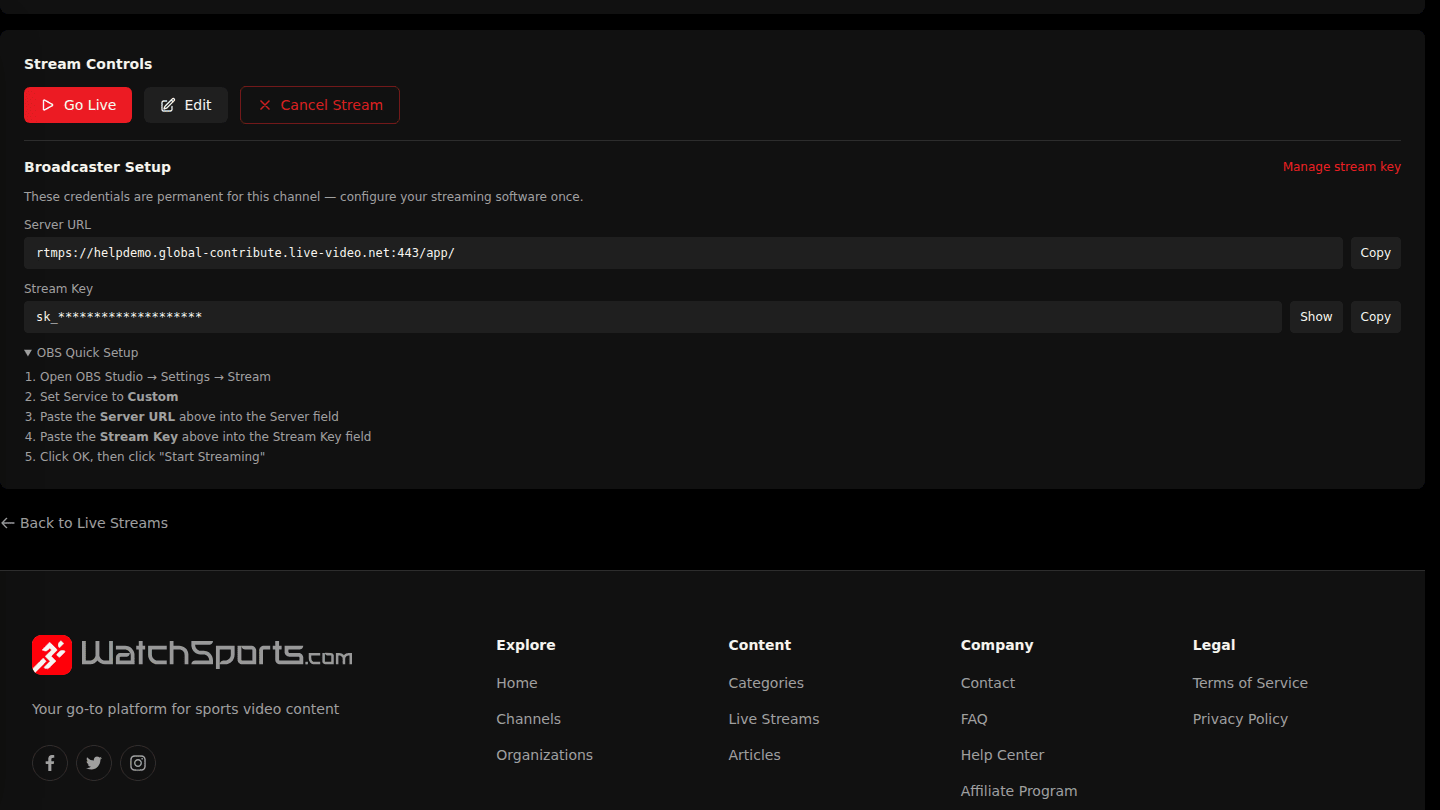Open the Twitter social icon
This screenshot has height=810, width=1440.
pyautogui.click(x=94, y=763)
